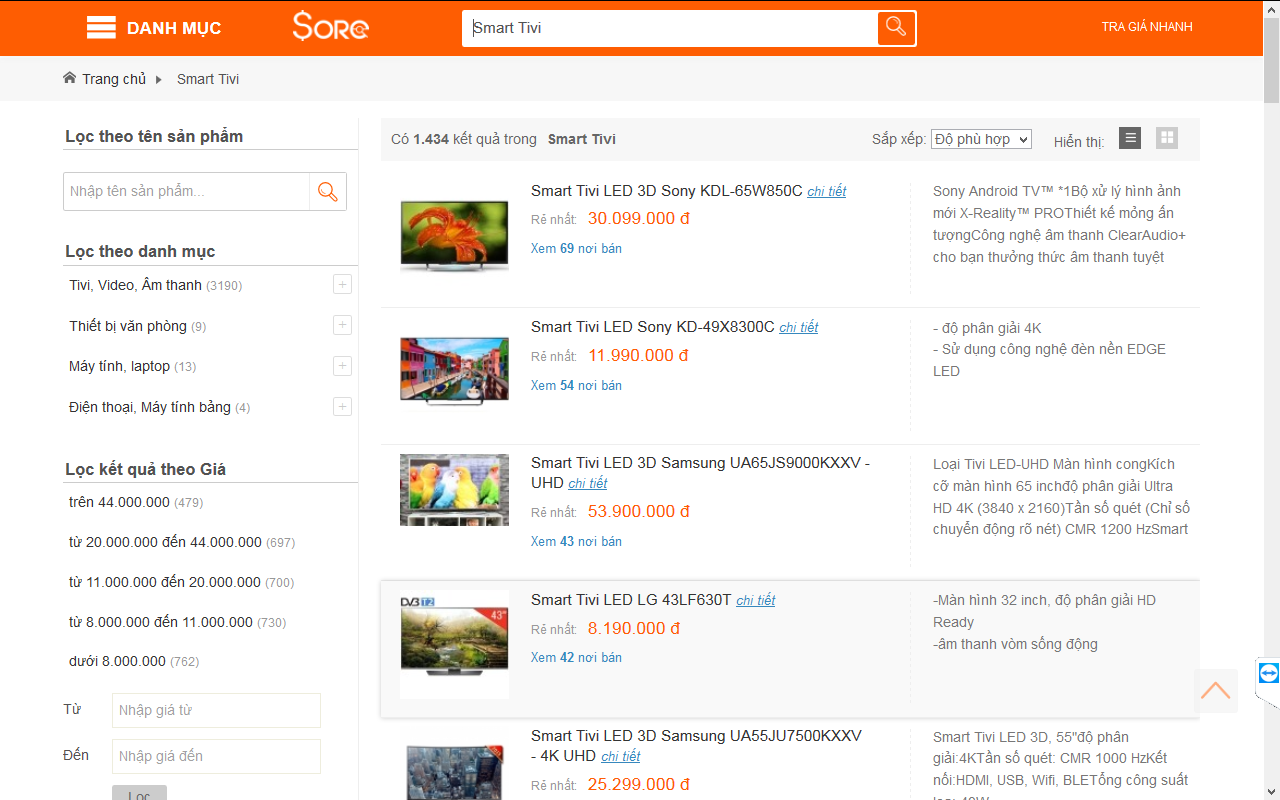Click the product name filter search icon
1280x800 pixels.
click(327, 191)
